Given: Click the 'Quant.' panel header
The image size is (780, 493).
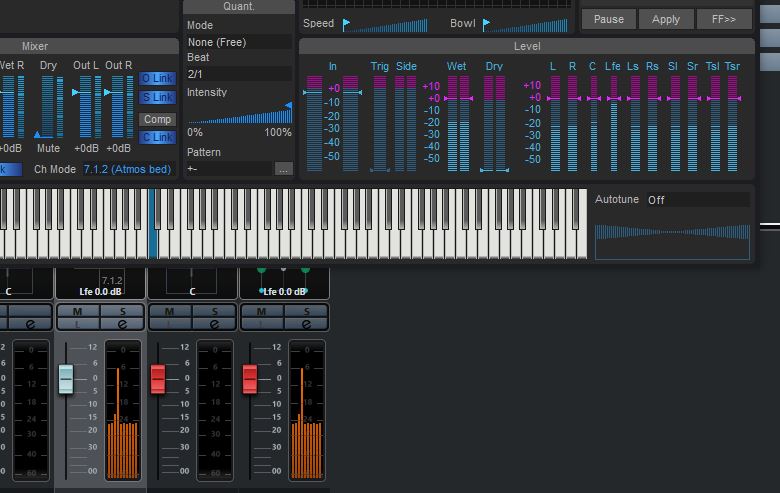Looking at the screenshot, I should (x=239, y=6).
